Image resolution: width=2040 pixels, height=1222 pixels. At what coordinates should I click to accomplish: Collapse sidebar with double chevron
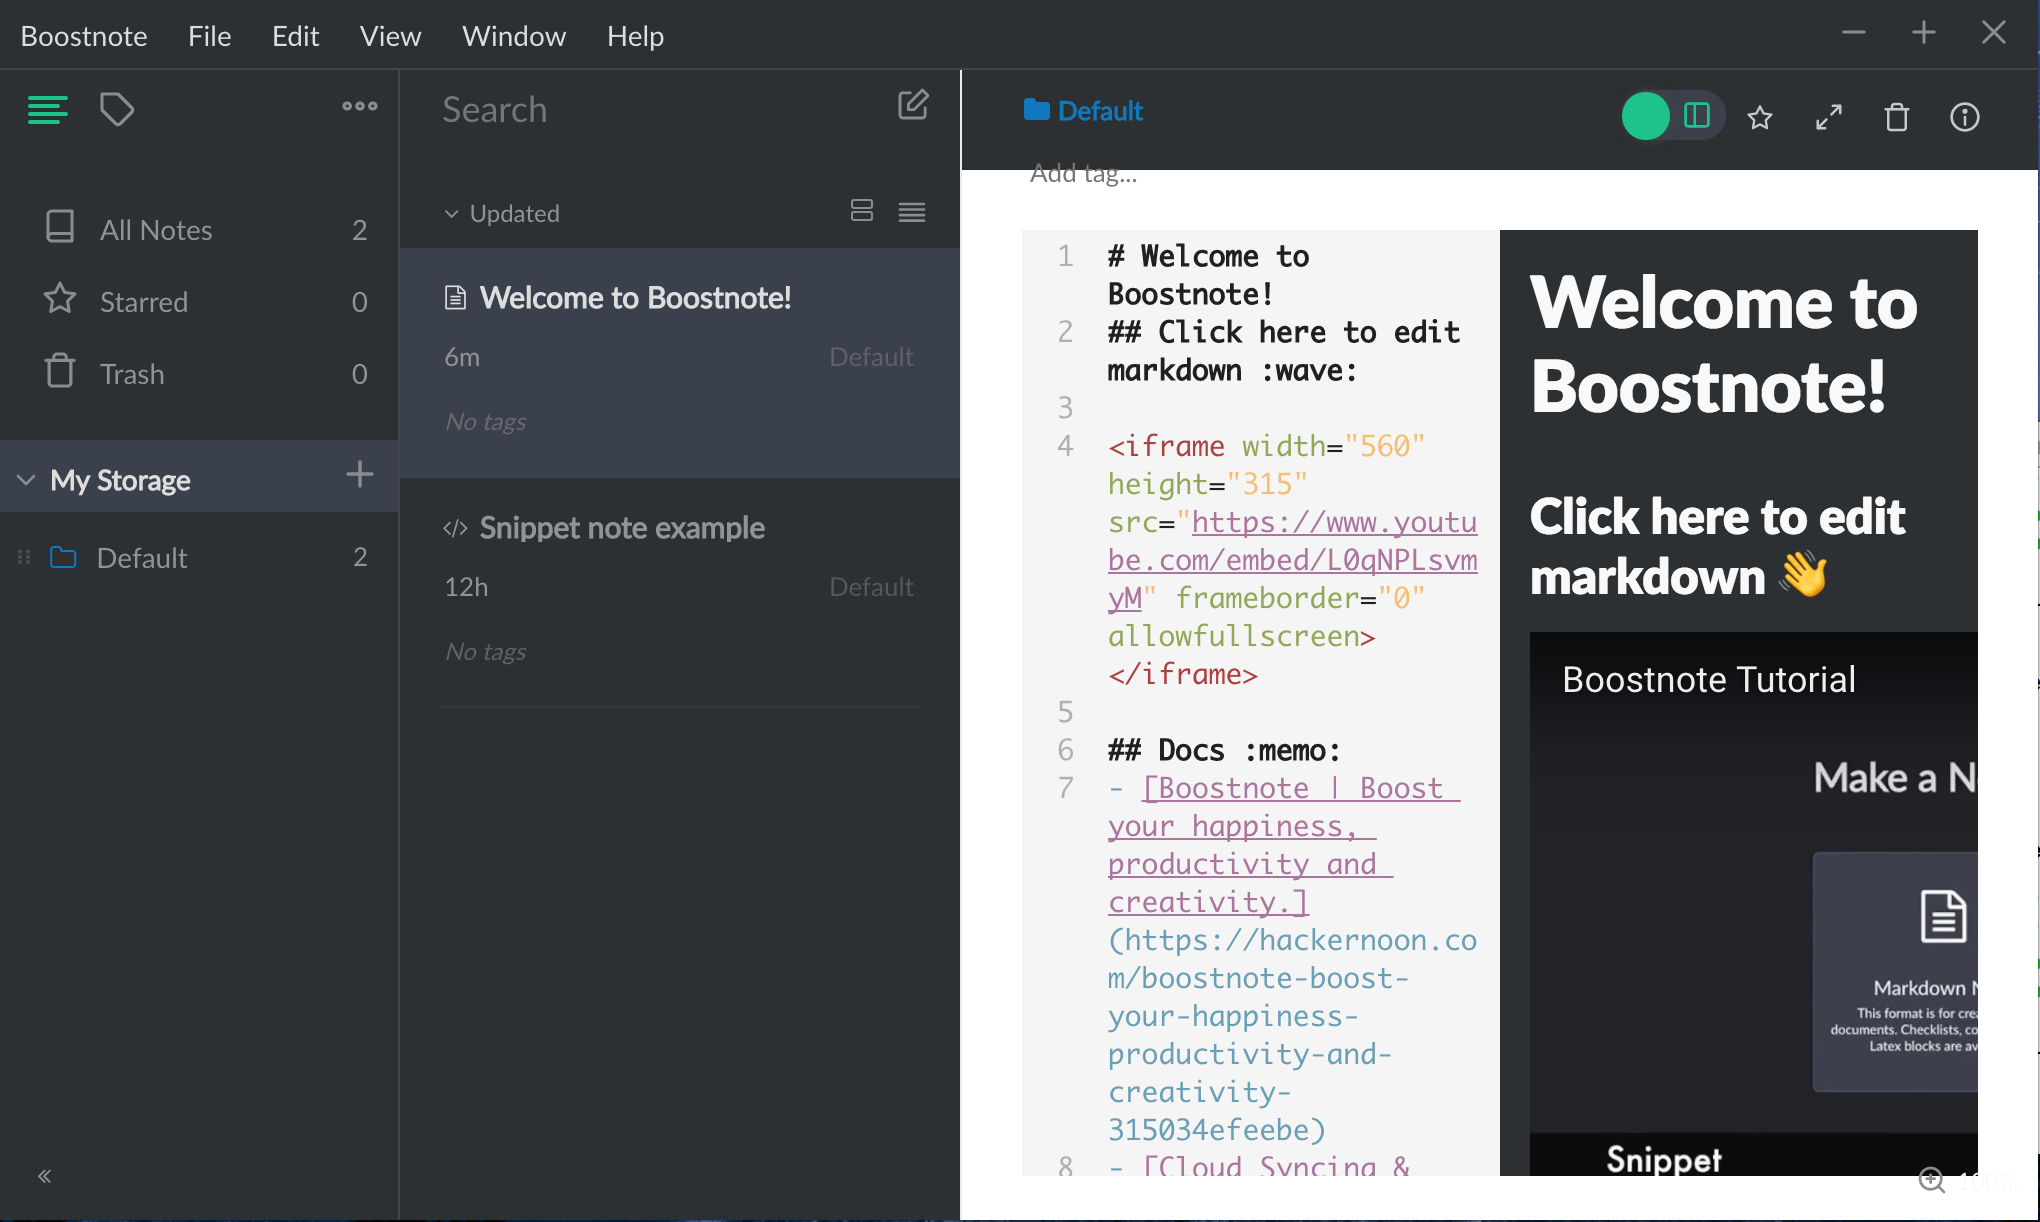[44, 1176]
